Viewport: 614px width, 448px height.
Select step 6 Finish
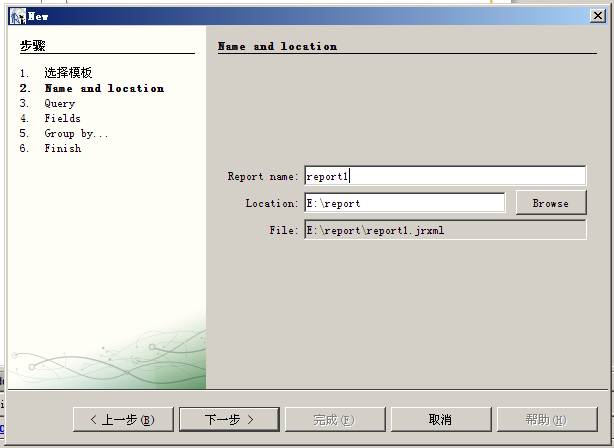point(63,148)
